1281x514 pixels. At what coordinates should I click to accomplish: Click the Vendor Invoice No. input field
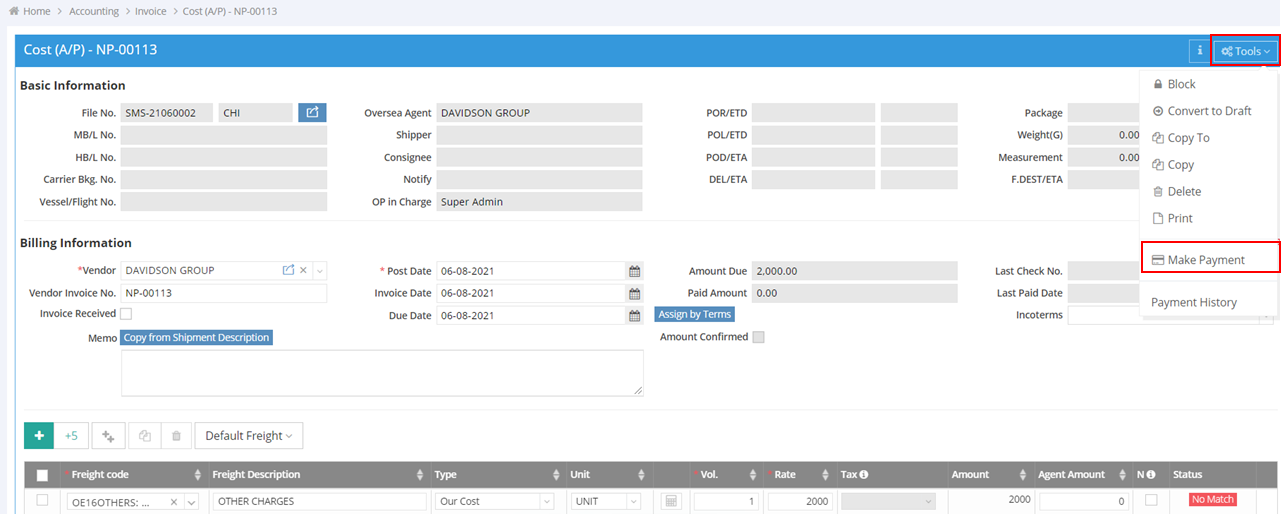(x=223, y=293)
